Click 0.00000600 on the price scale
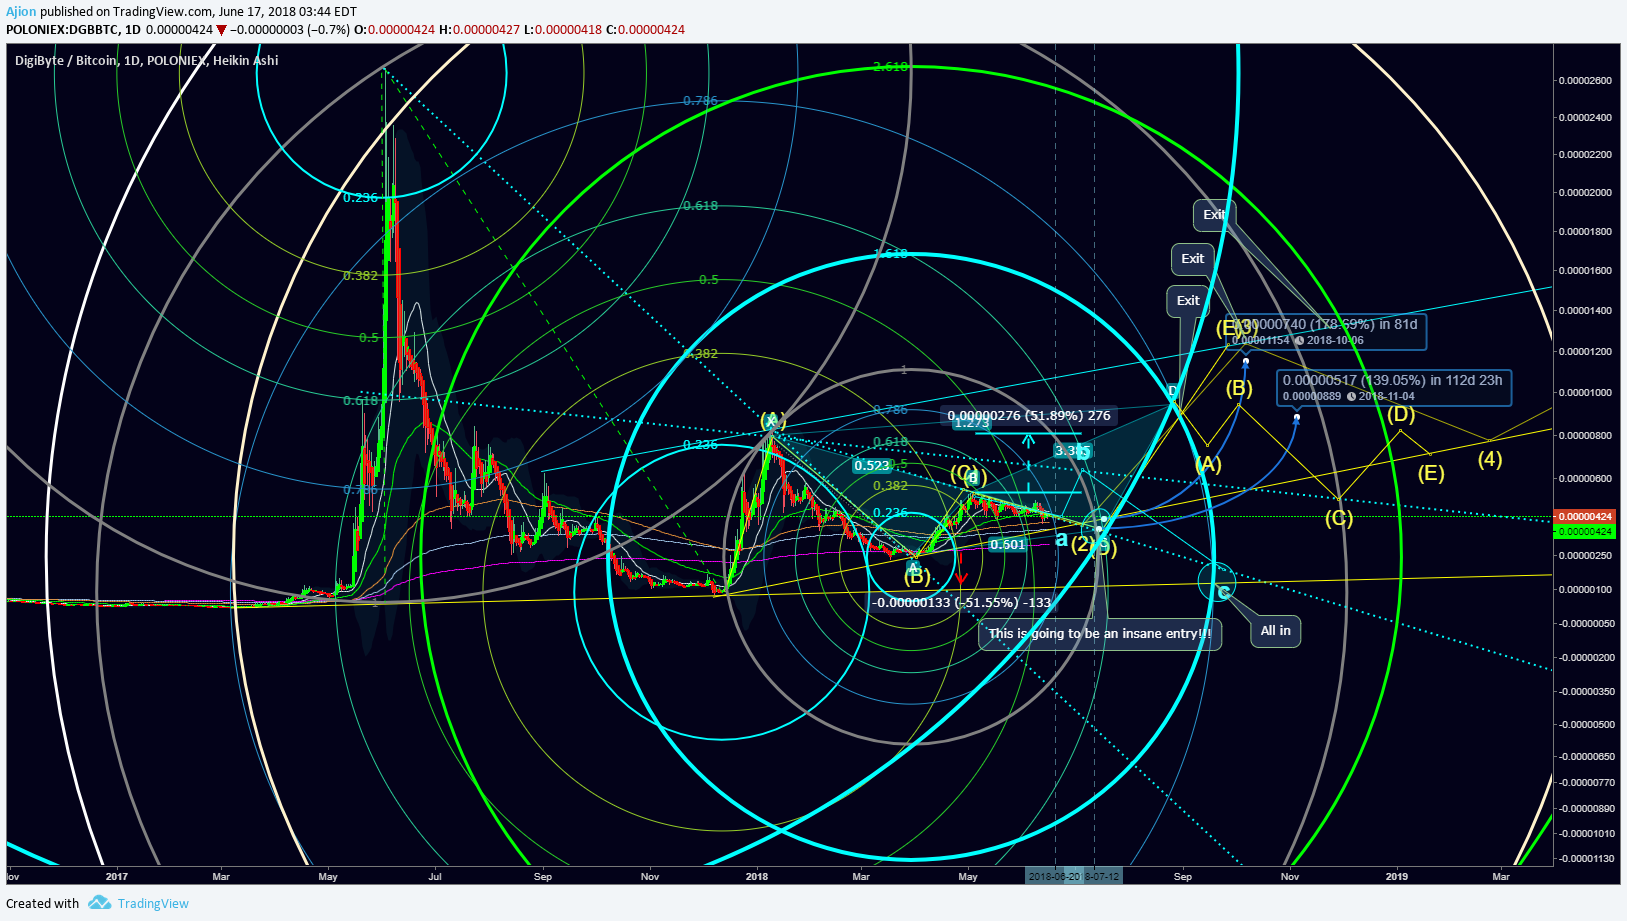The width and height of the screenshot is (1627, 921). tap(1585, 479)
